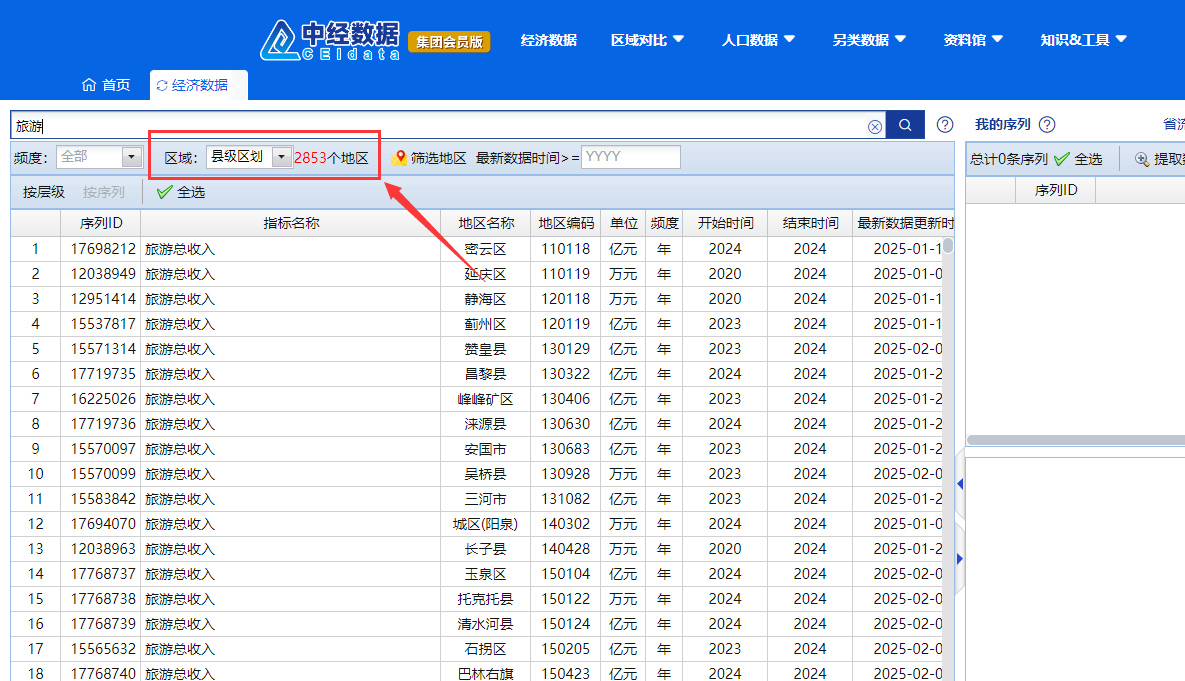Click the 筛选地区 location pin icon

[401, 158]
